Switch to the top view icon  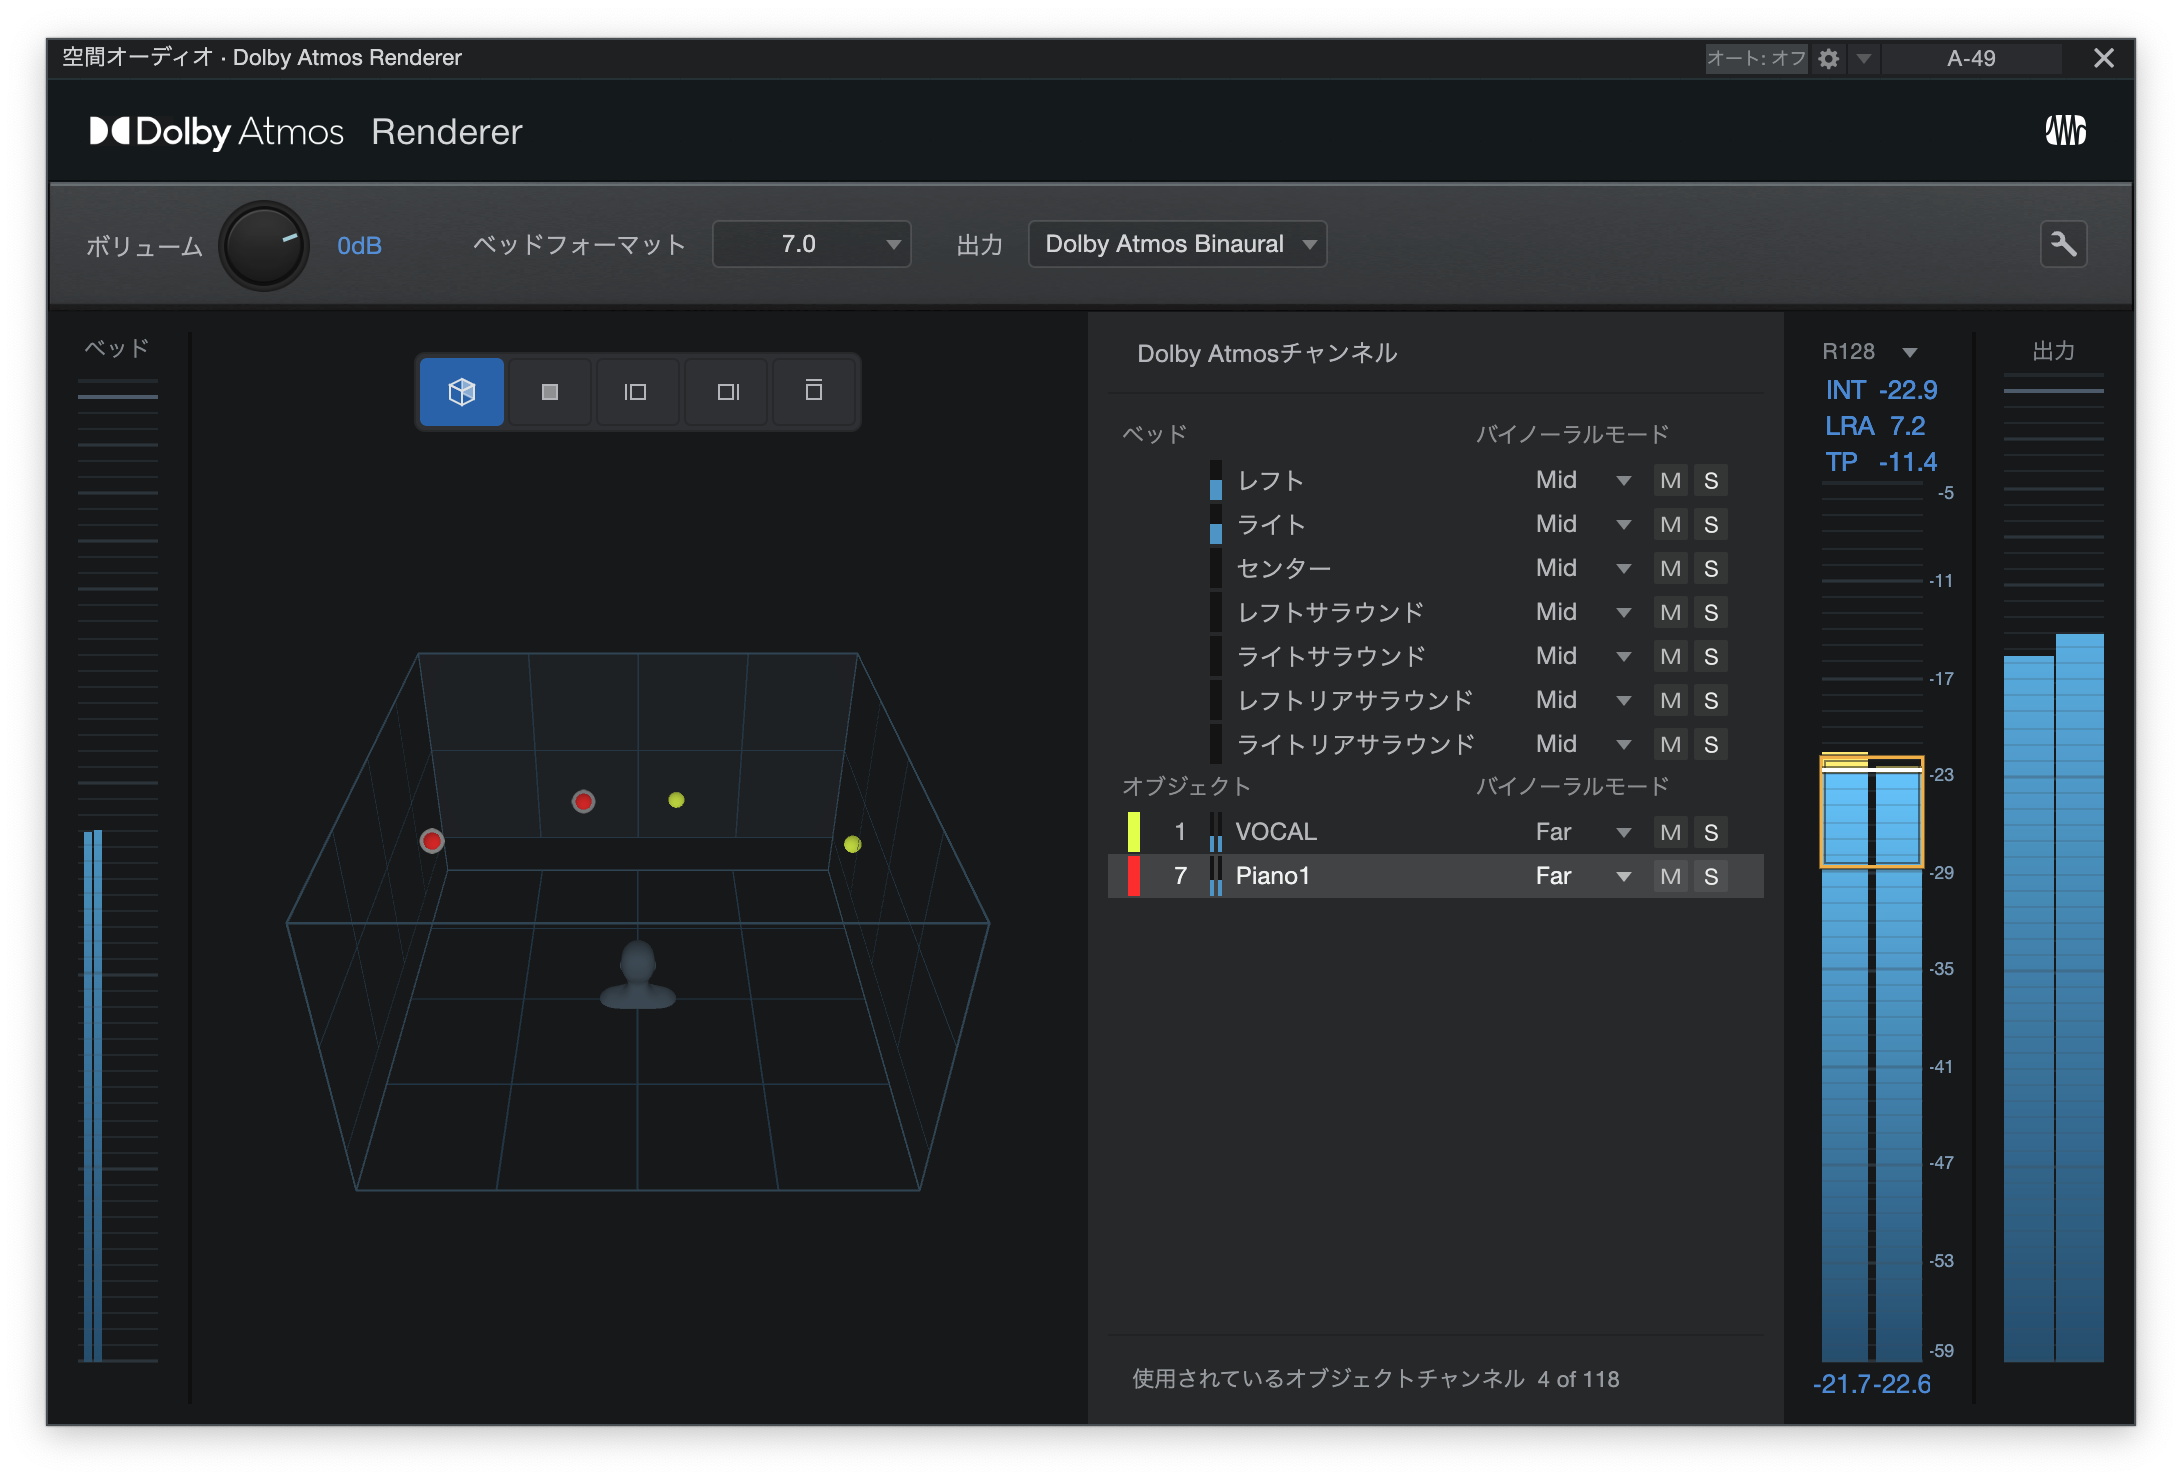point(549,392)
